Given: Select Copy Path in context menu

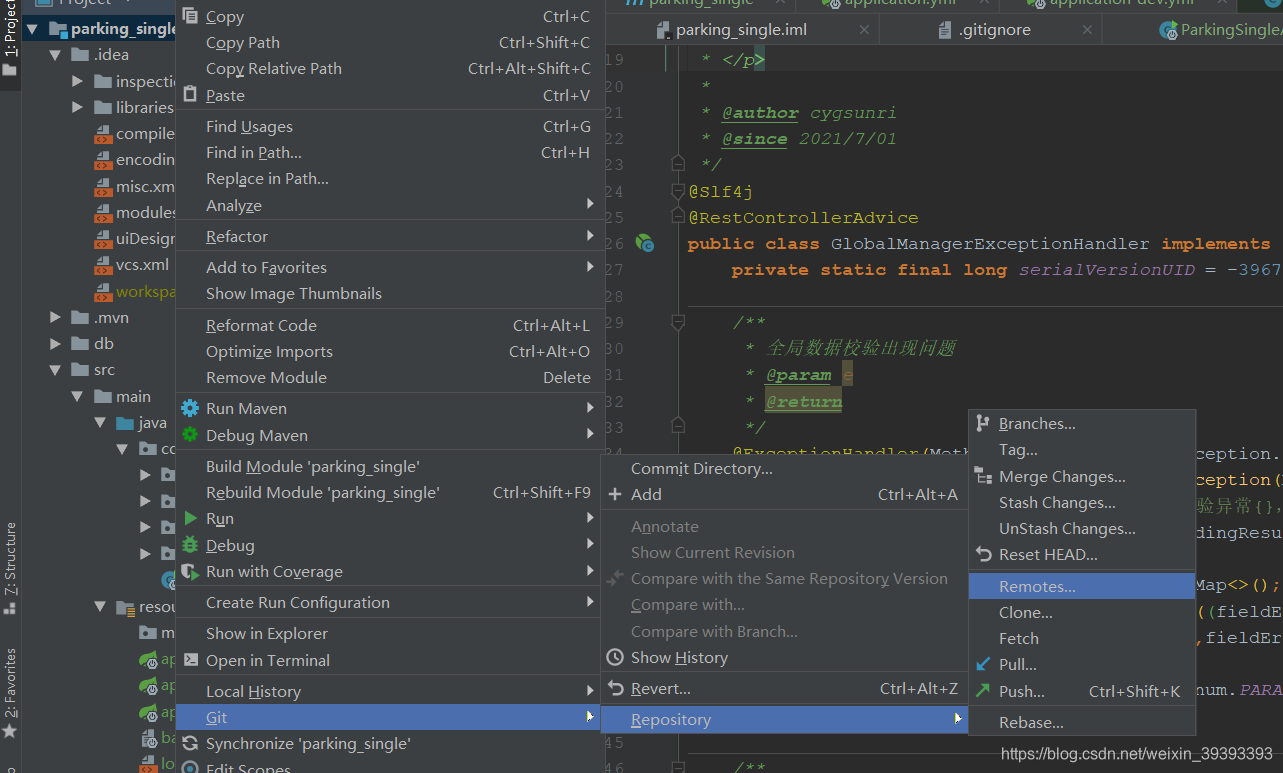Looking at the screenshot, I should point(390,43).
